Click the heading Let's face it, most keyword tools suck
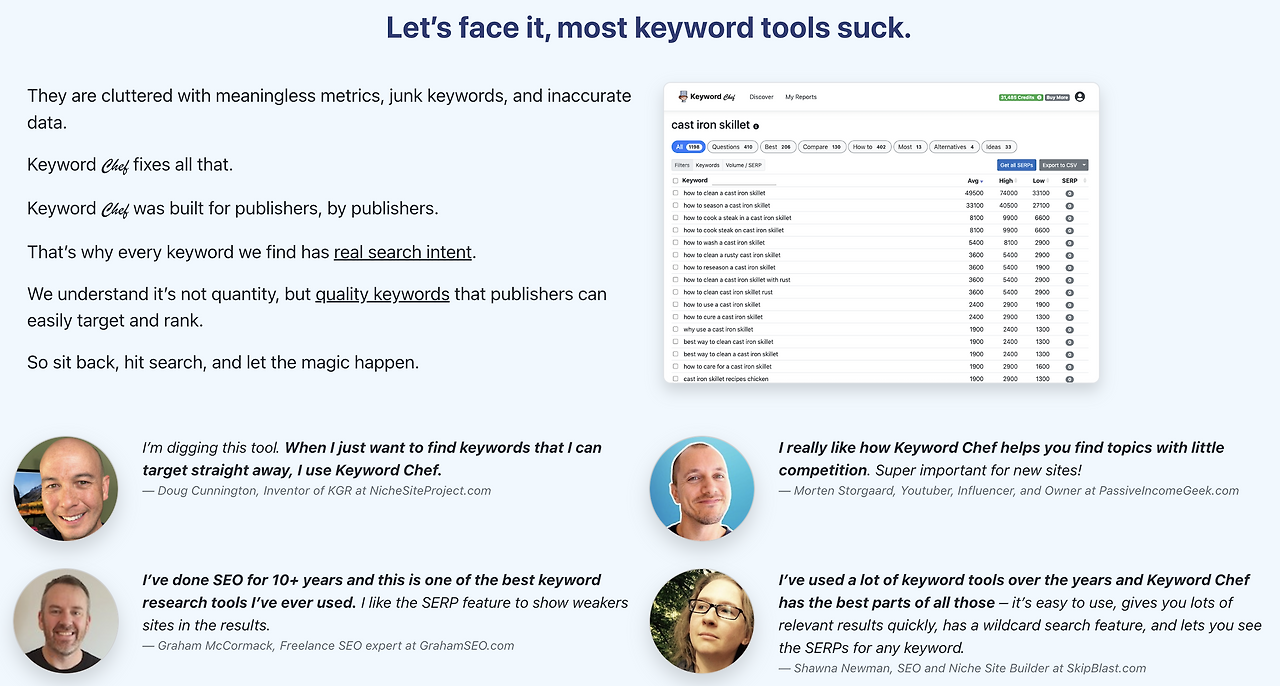Screen dimensions: 1280x686 pyautogui.click(x=648, y=28)
